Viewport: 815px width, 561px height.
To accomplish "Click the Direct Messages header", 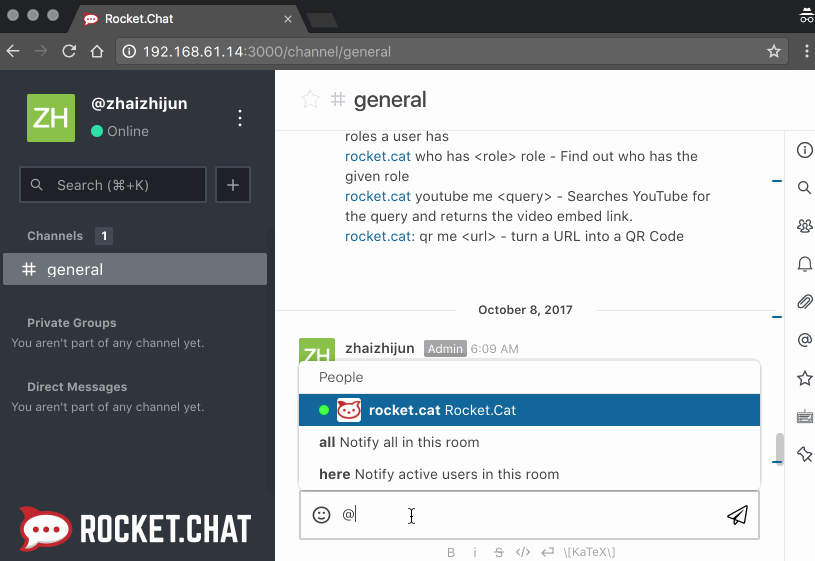I will tap(77, 387).
